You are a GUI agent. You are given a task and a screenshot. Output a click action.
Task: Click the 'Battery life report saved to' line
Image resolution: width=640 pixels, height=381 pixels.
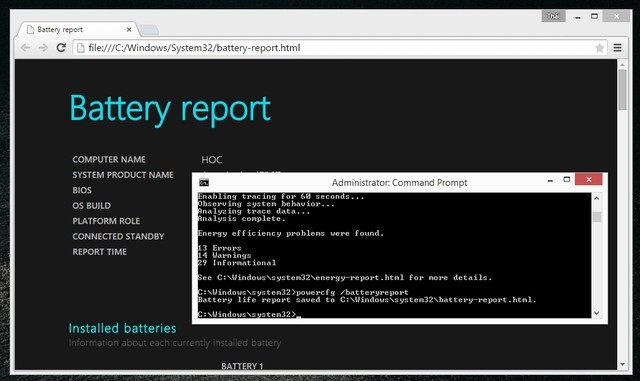pos(367,300)
